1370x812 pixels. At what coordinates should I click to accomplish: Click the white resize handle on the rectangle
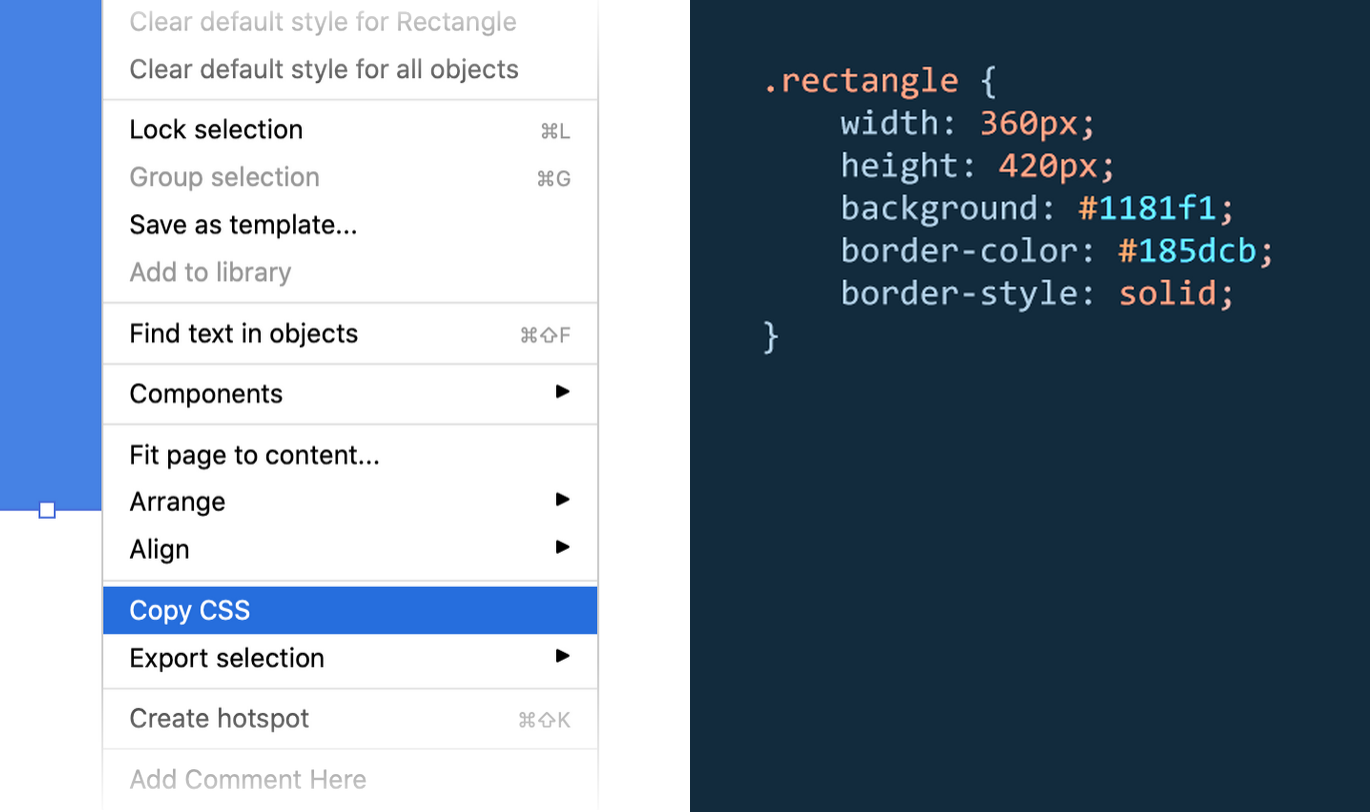[x=46, y=509]
